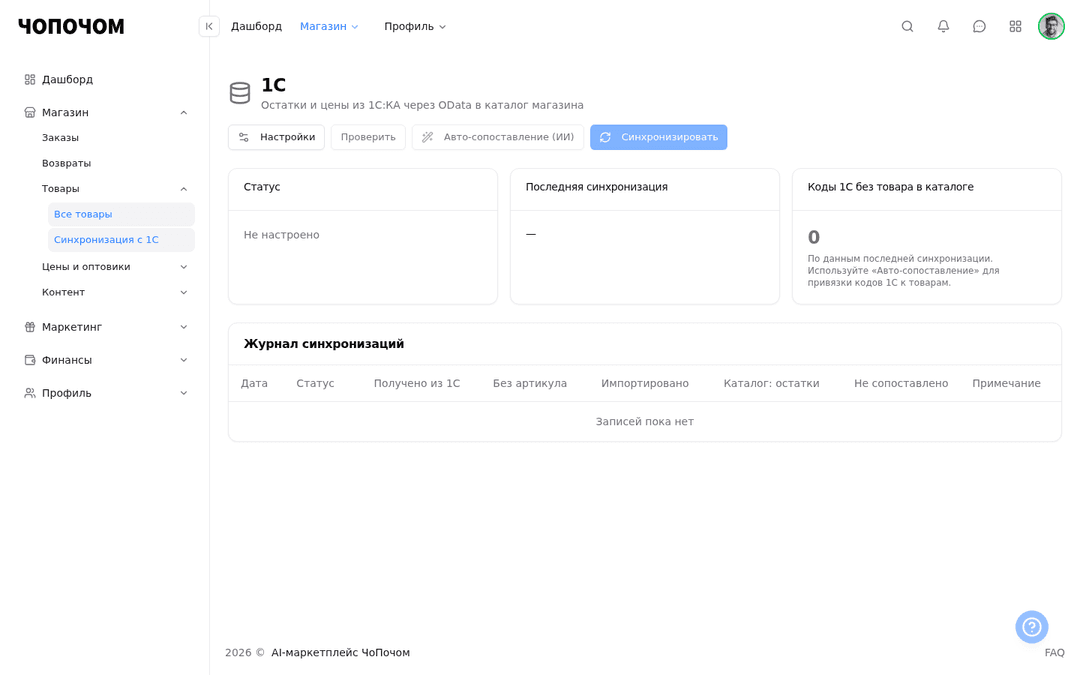This screenshot has height=675, width=1080.
Task: Open Дашборд in the sidebar
Action: coord(68,79)
